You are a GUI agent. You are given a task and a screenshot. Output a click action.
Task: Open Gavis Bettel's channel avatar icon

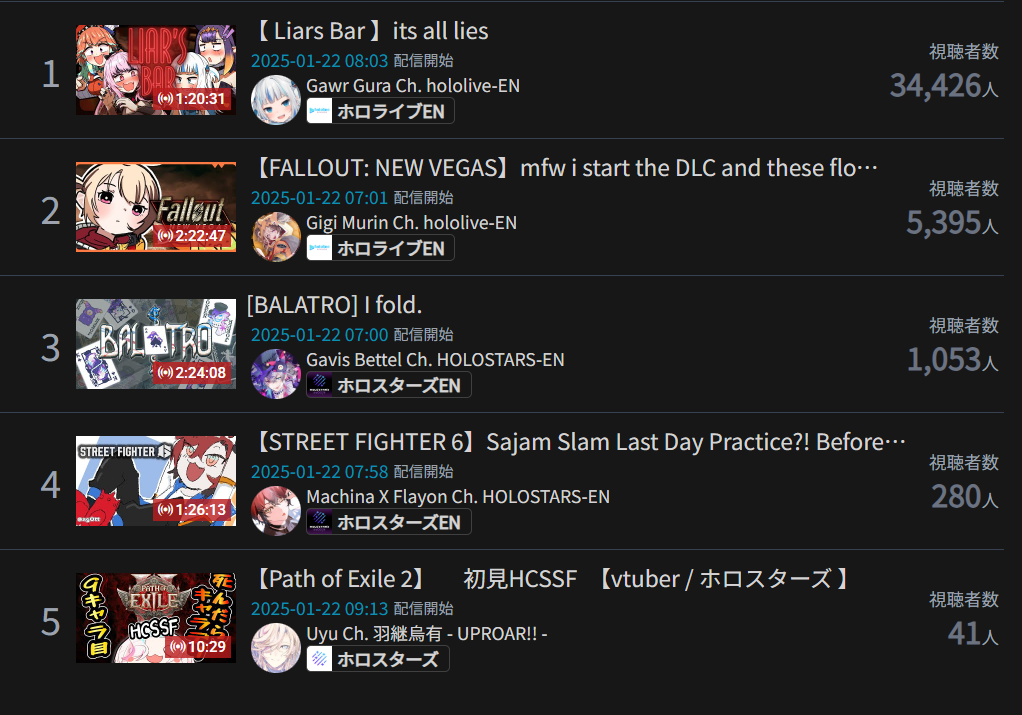(276, 373)
